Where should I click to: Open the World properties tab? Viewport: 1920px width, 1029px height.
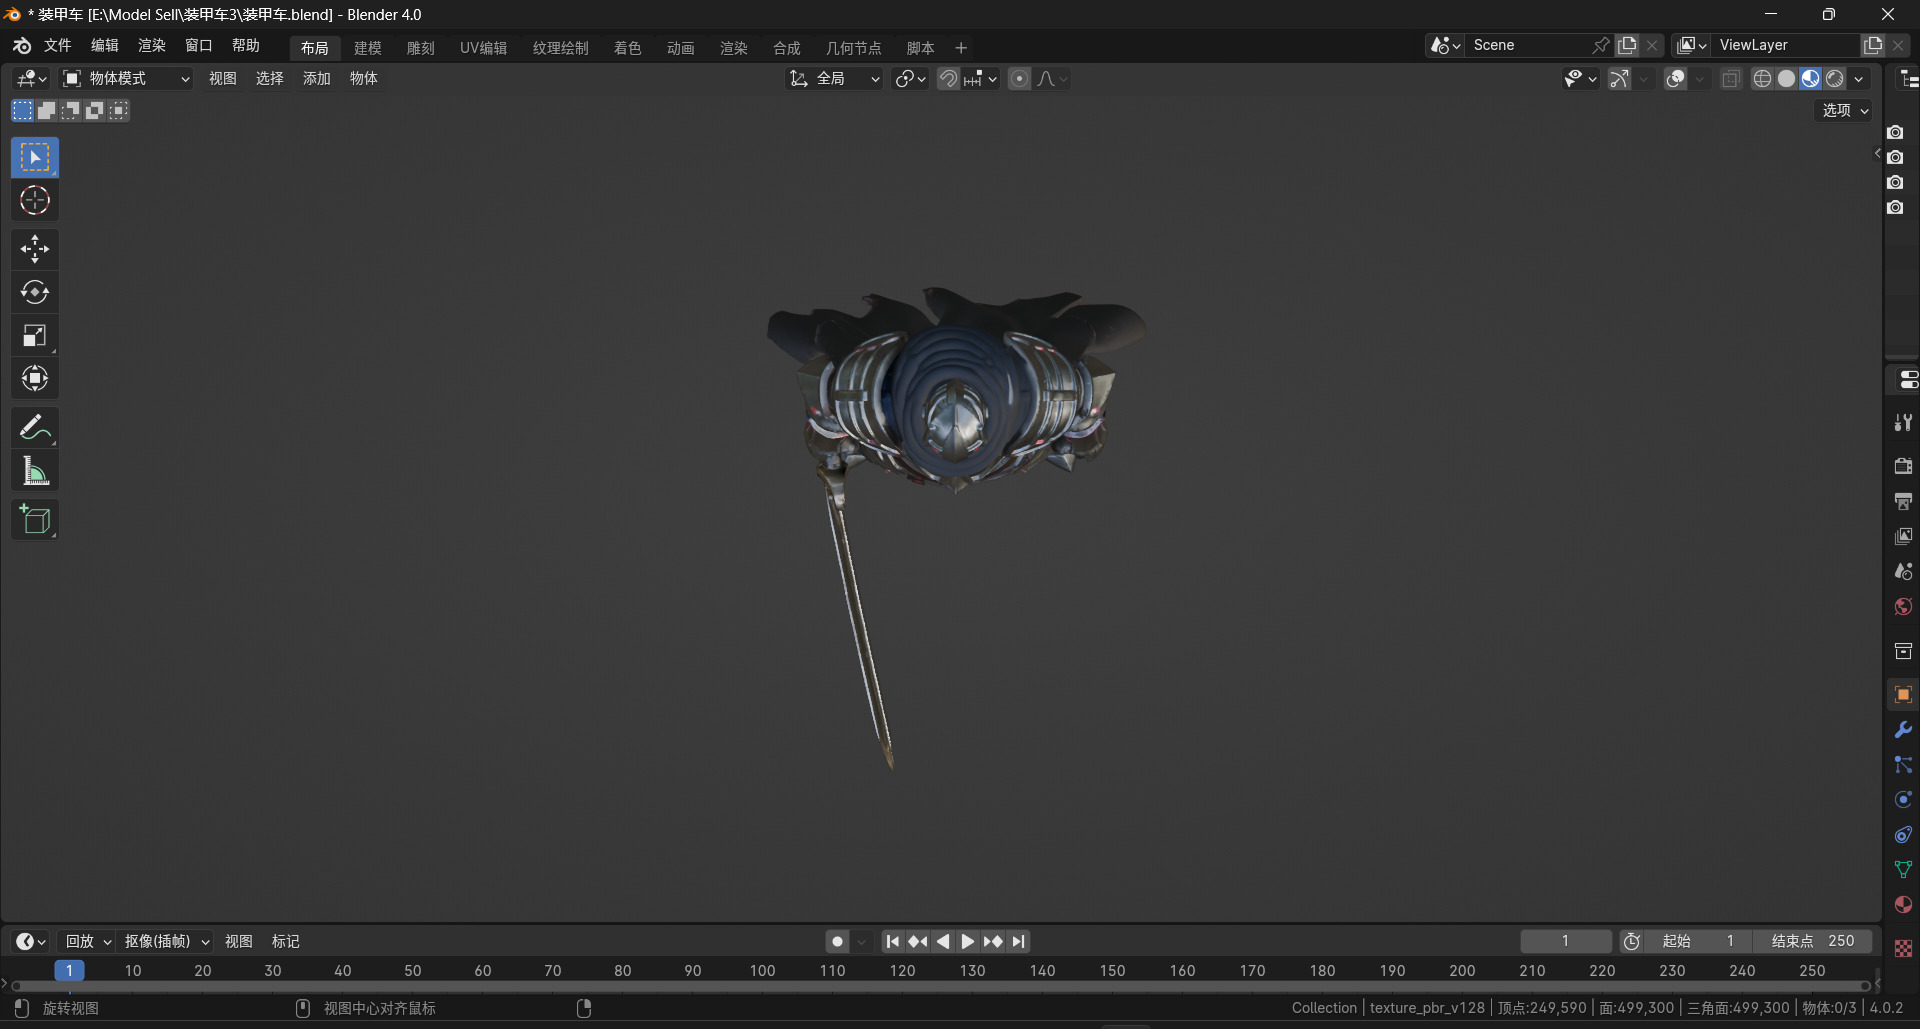coord(1903,607)
